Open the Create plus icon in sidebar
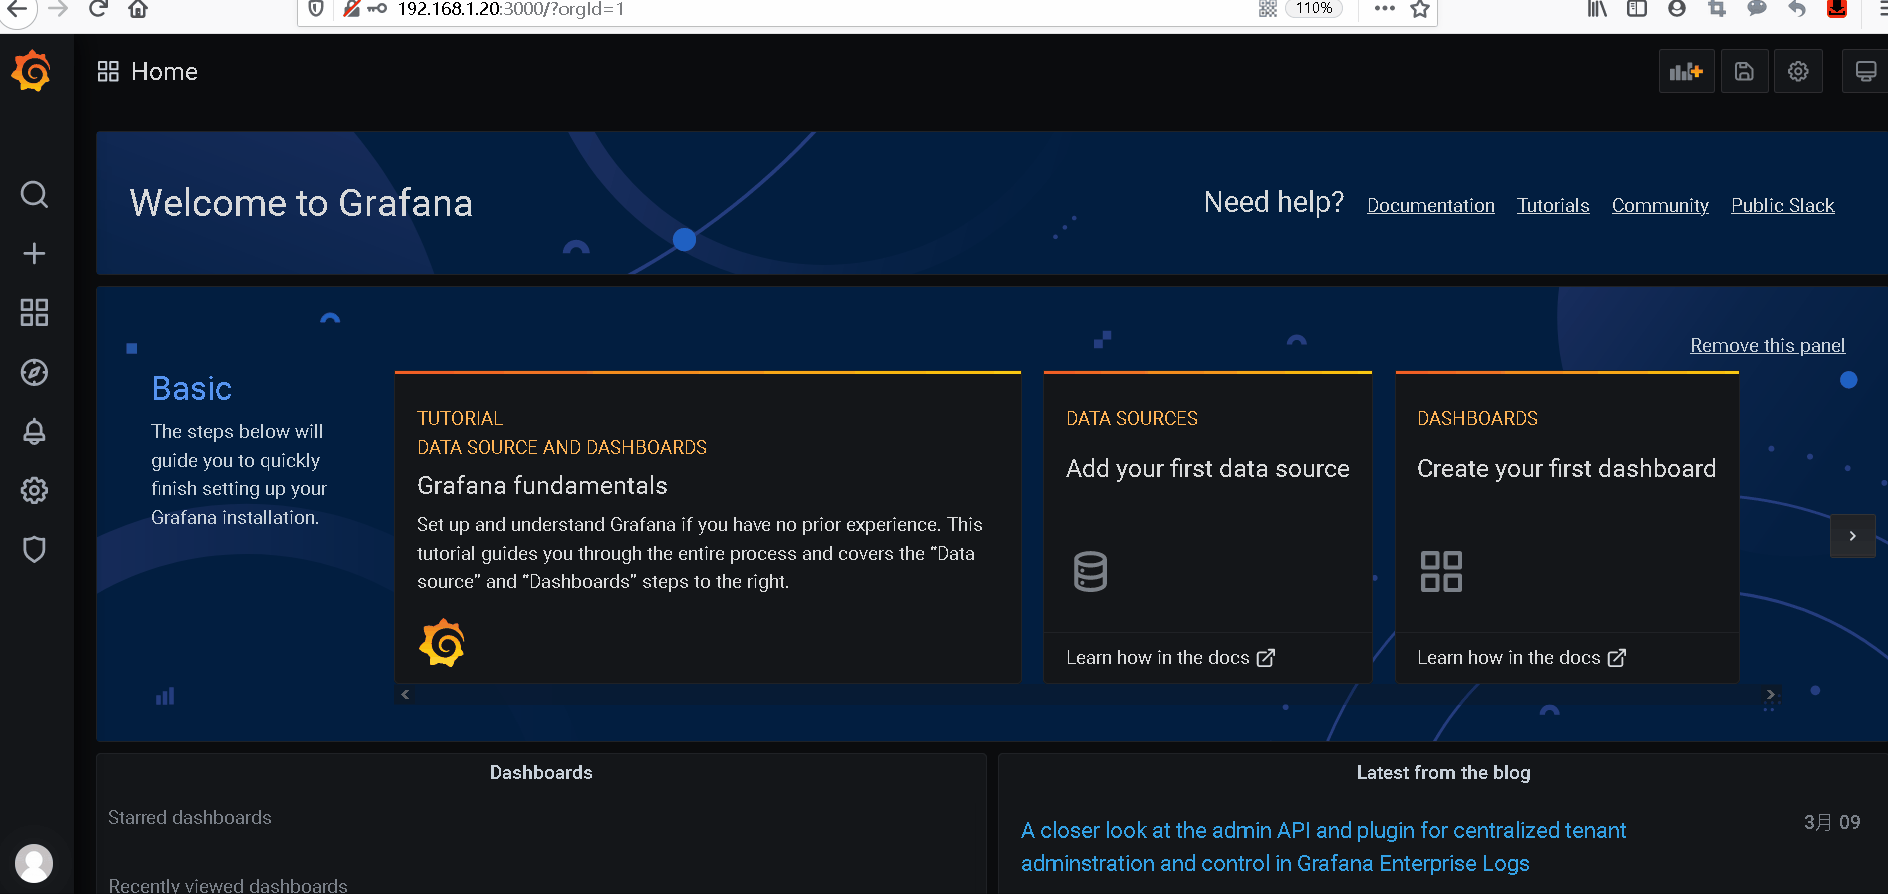1888x894 pixels. coord(34,253)
